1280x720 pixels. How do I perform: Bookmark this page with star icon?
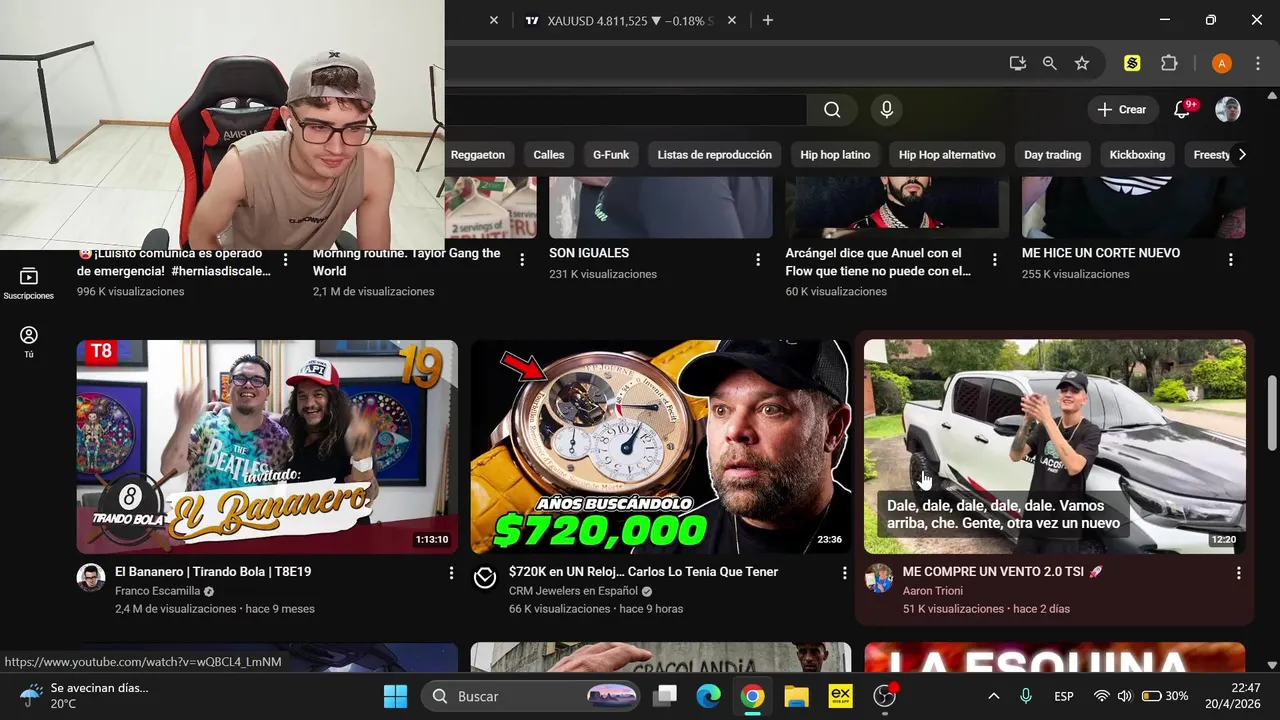[x=1082, y=63]
